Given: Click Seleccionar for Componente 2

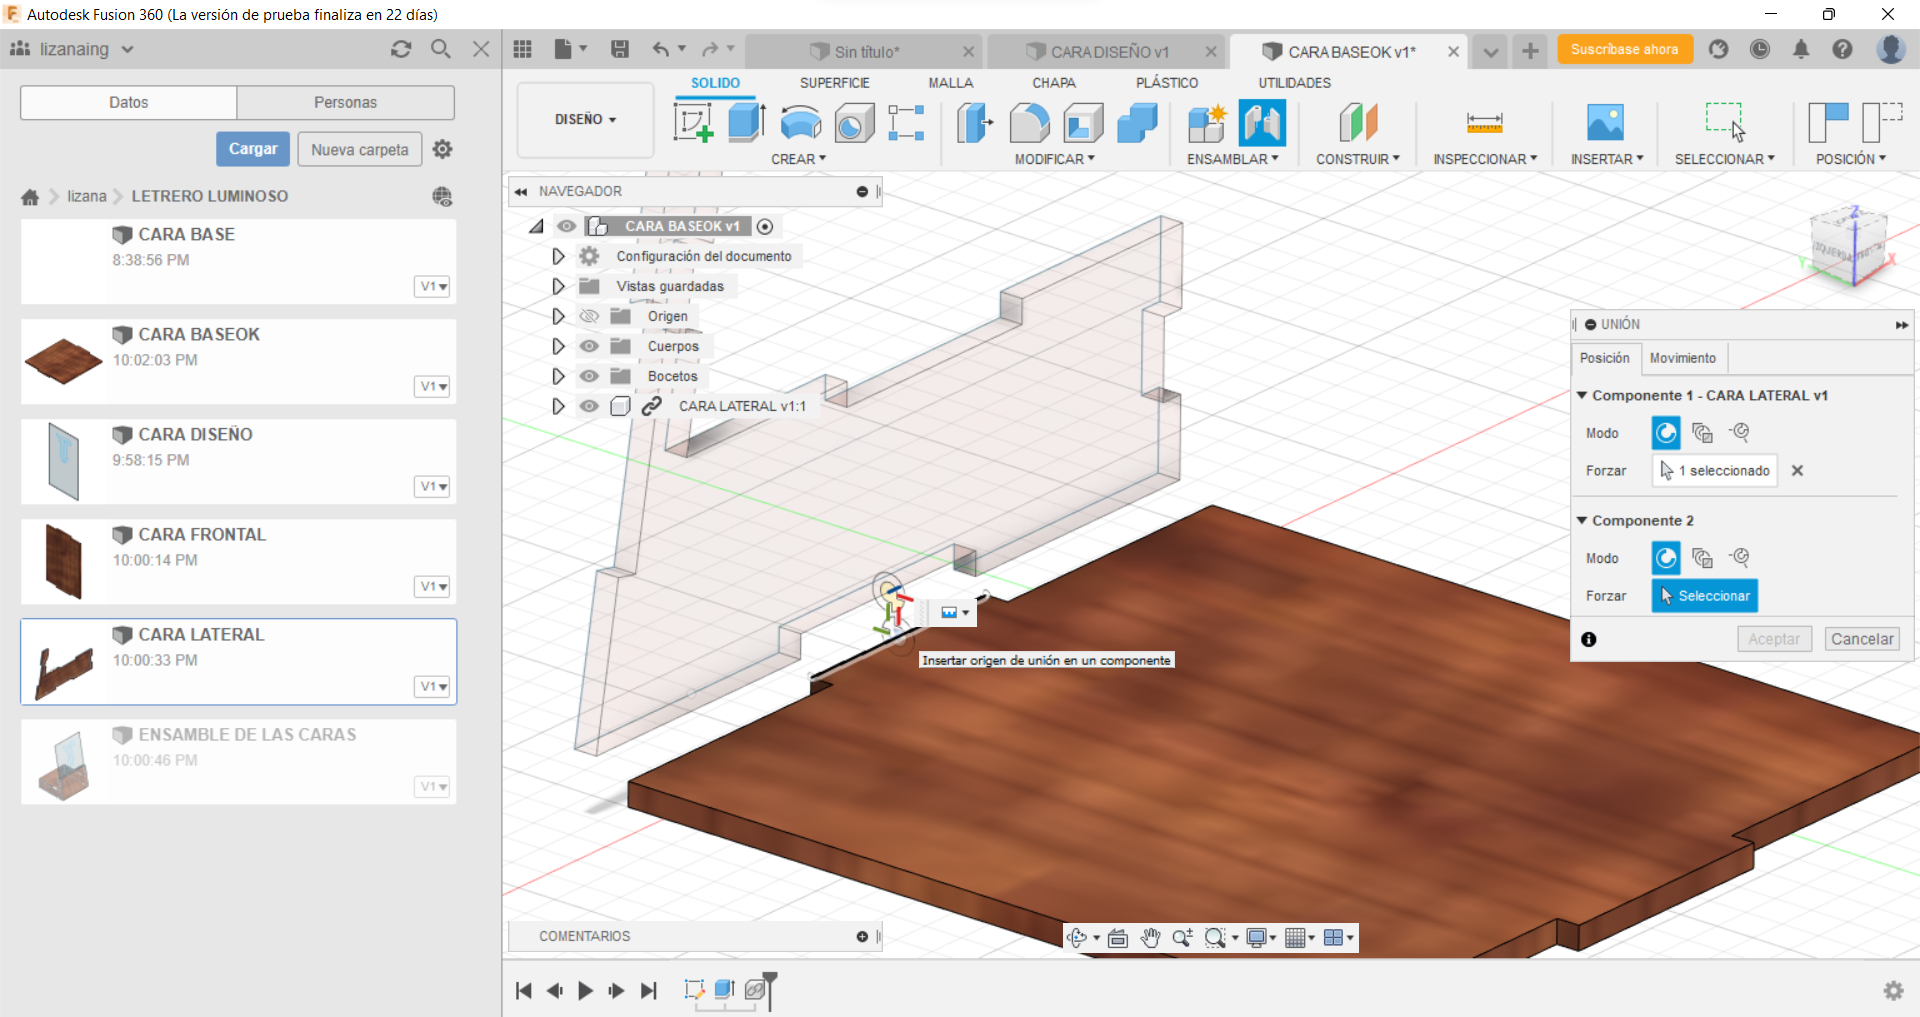Looking at the screenshot, I should (x=1704, y=596).
